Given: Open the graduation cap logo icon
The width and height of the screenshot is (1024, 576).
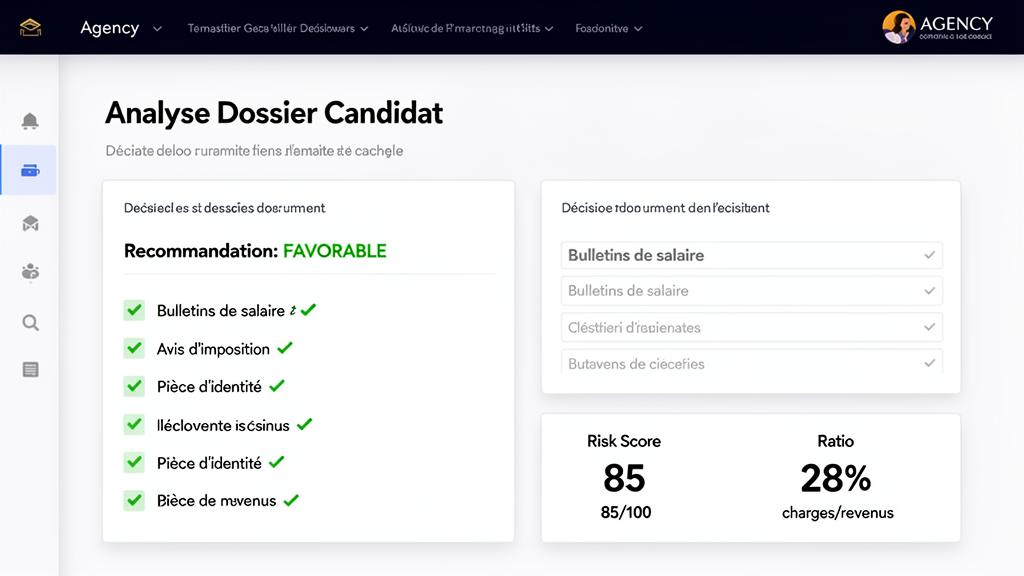Looking at the screenshot, I should (x=31, y=26).
